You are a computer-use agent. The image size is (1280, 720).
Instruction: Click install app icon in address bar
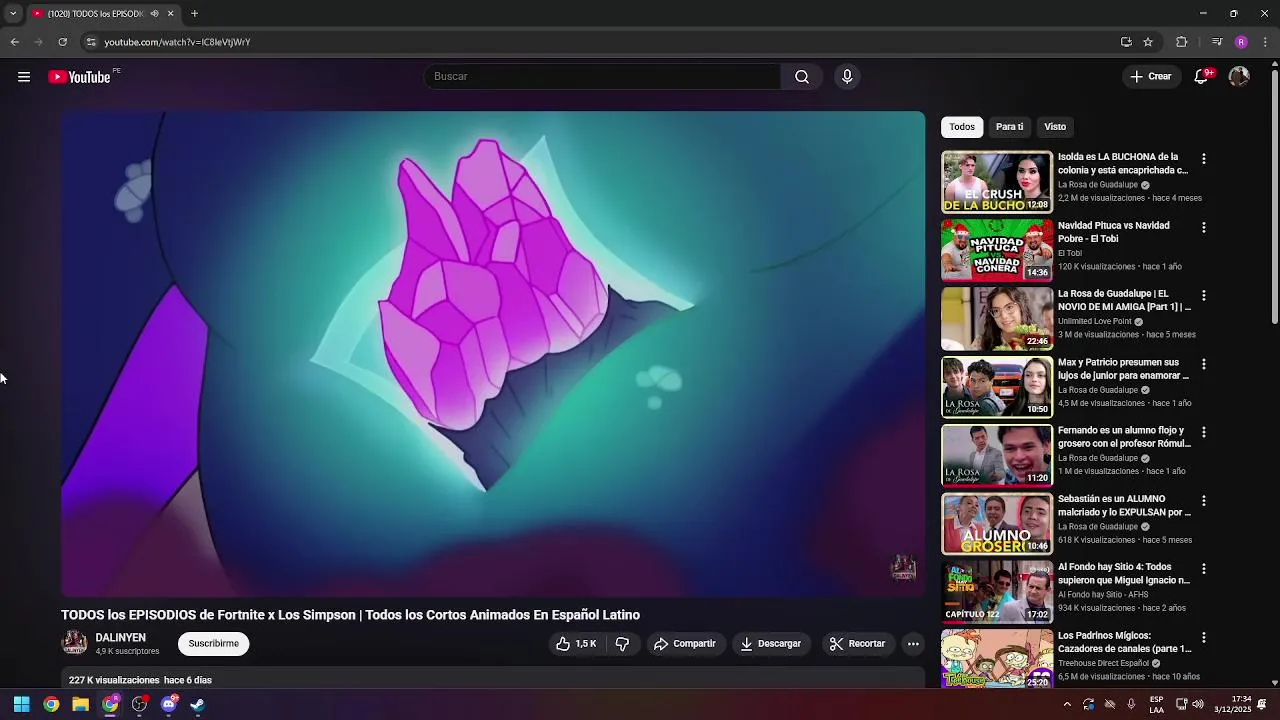coord(1126,42)
